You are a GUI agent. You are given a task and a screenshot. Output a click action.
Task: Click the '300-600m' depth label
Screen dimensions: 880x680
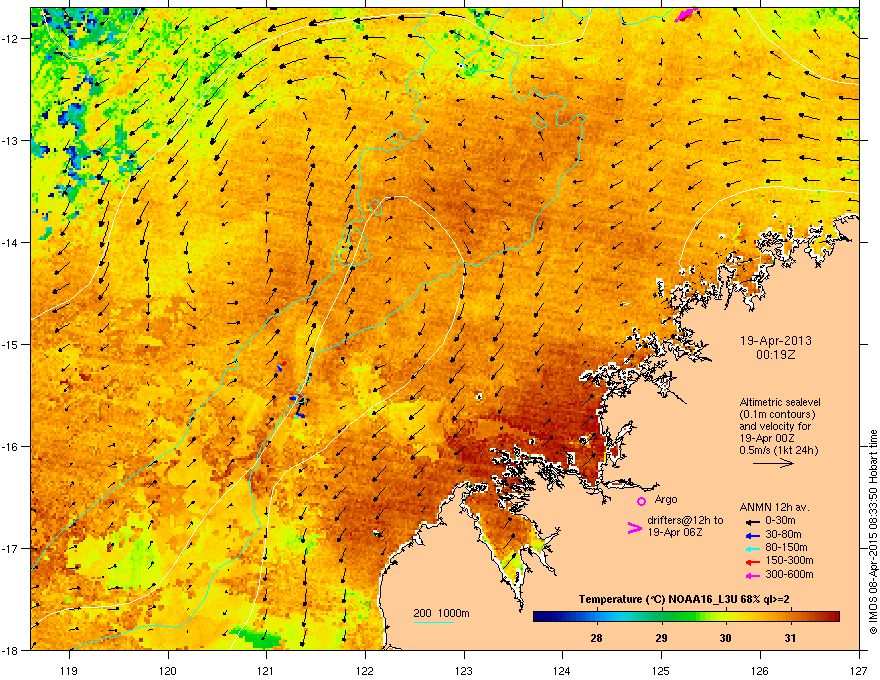click(x=789, y=575)
